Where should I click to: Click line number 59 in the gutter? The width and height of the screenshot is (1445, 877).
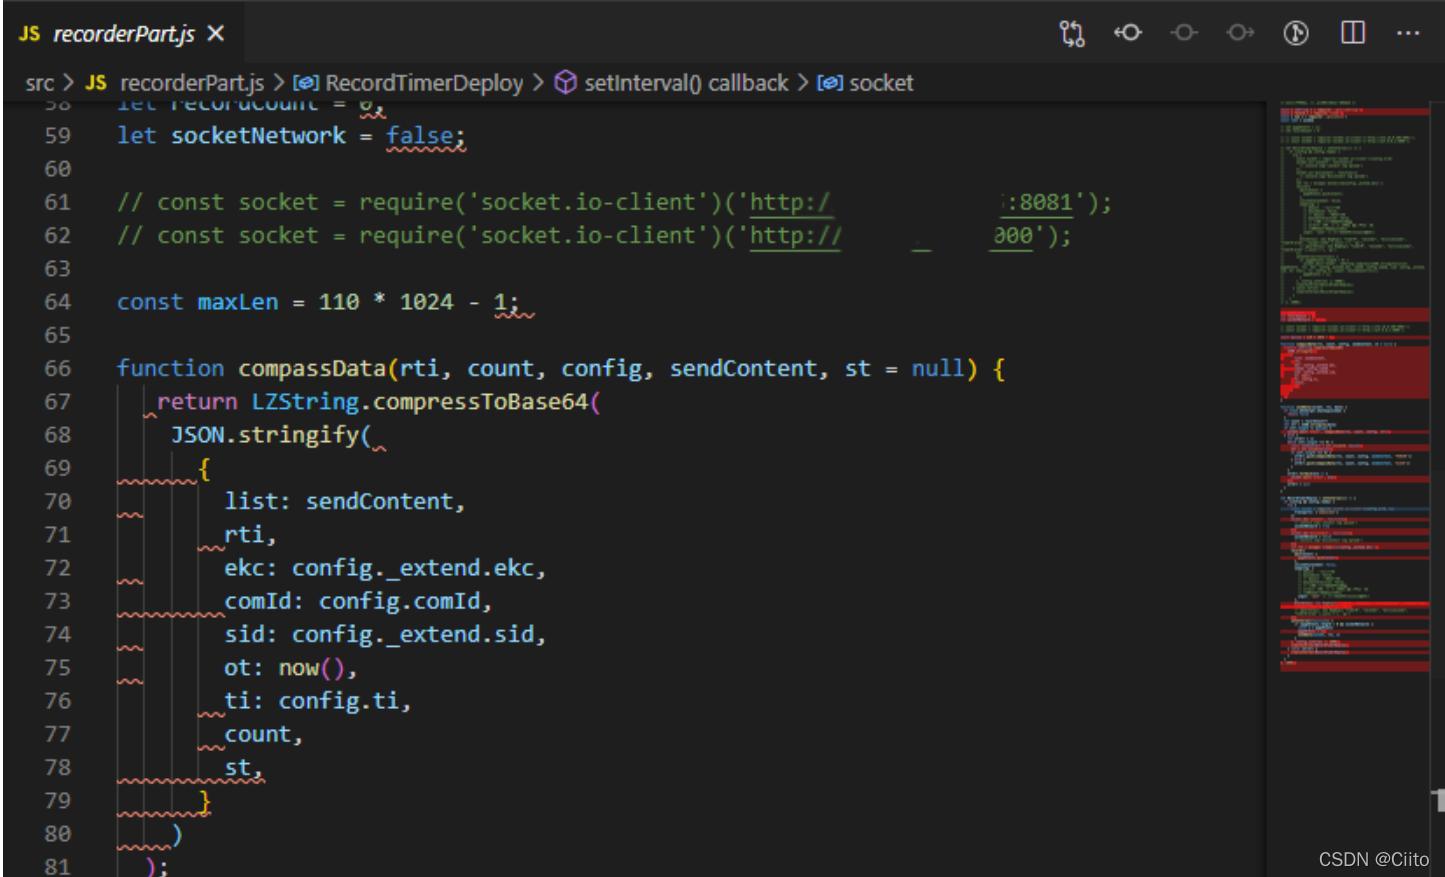pyautogui.click(x=58, y=136)
